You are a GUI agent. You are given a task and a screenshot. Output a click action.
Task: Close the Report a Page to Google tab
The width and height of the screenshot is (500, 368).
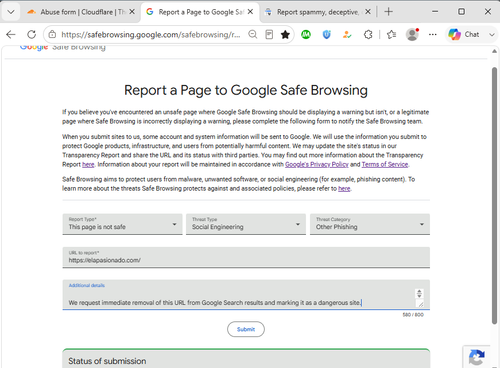(251, 12)
